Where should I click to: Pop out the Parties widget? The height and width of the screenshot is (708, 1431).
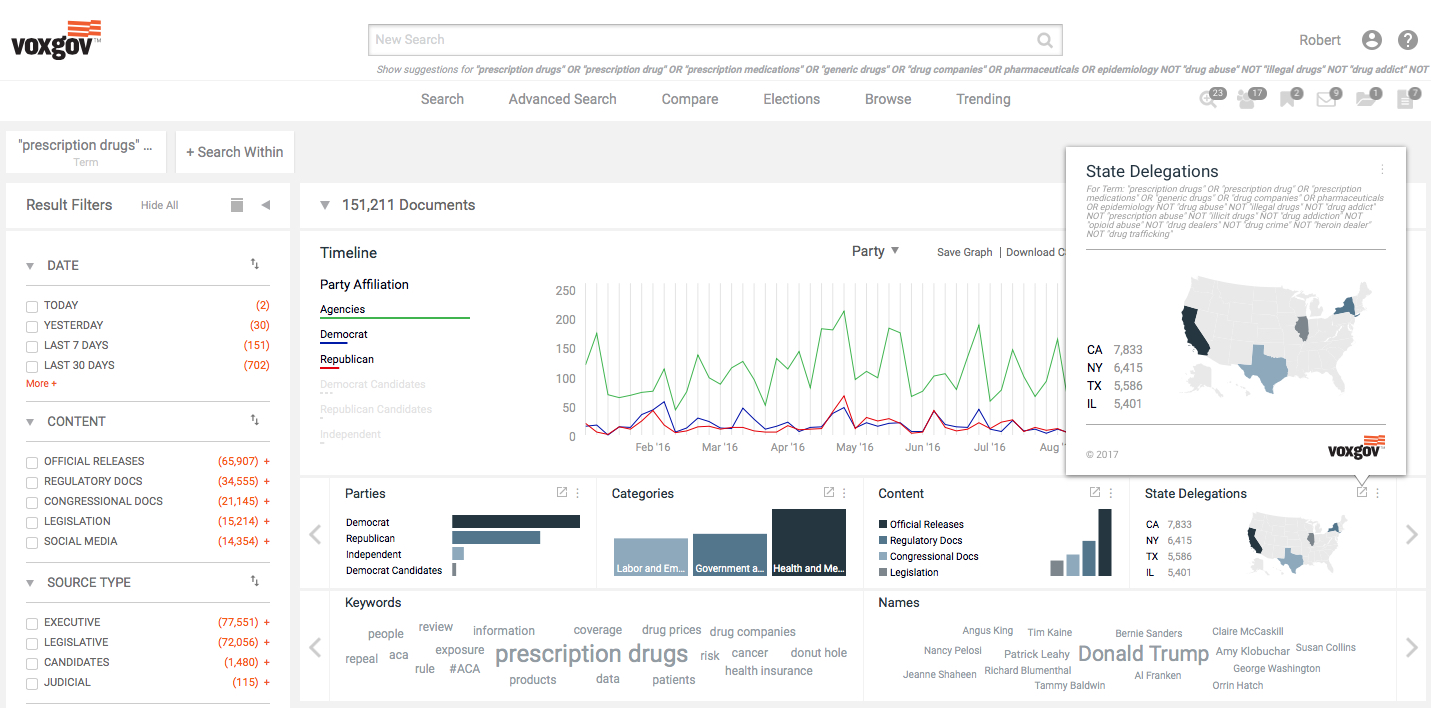[562, 493]
